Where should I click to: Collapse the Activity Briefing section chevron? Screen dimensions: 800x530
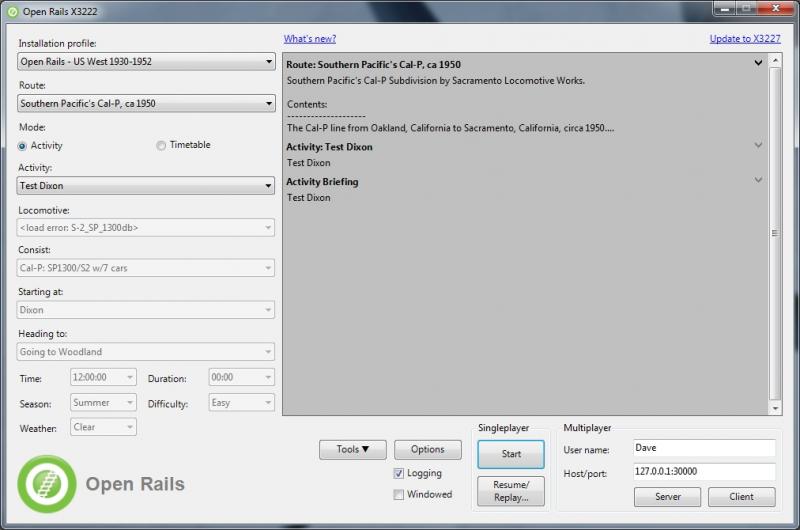pyautogui.click(x=758, y=180)
